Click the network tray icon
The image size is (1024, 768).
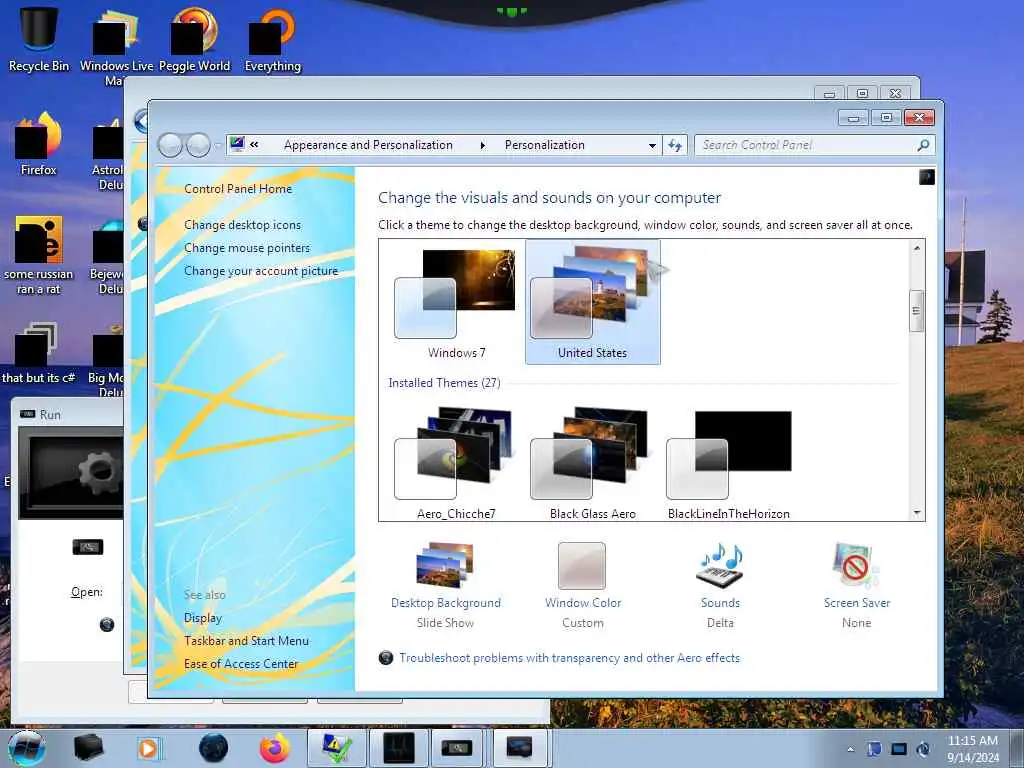click(899, 749)
